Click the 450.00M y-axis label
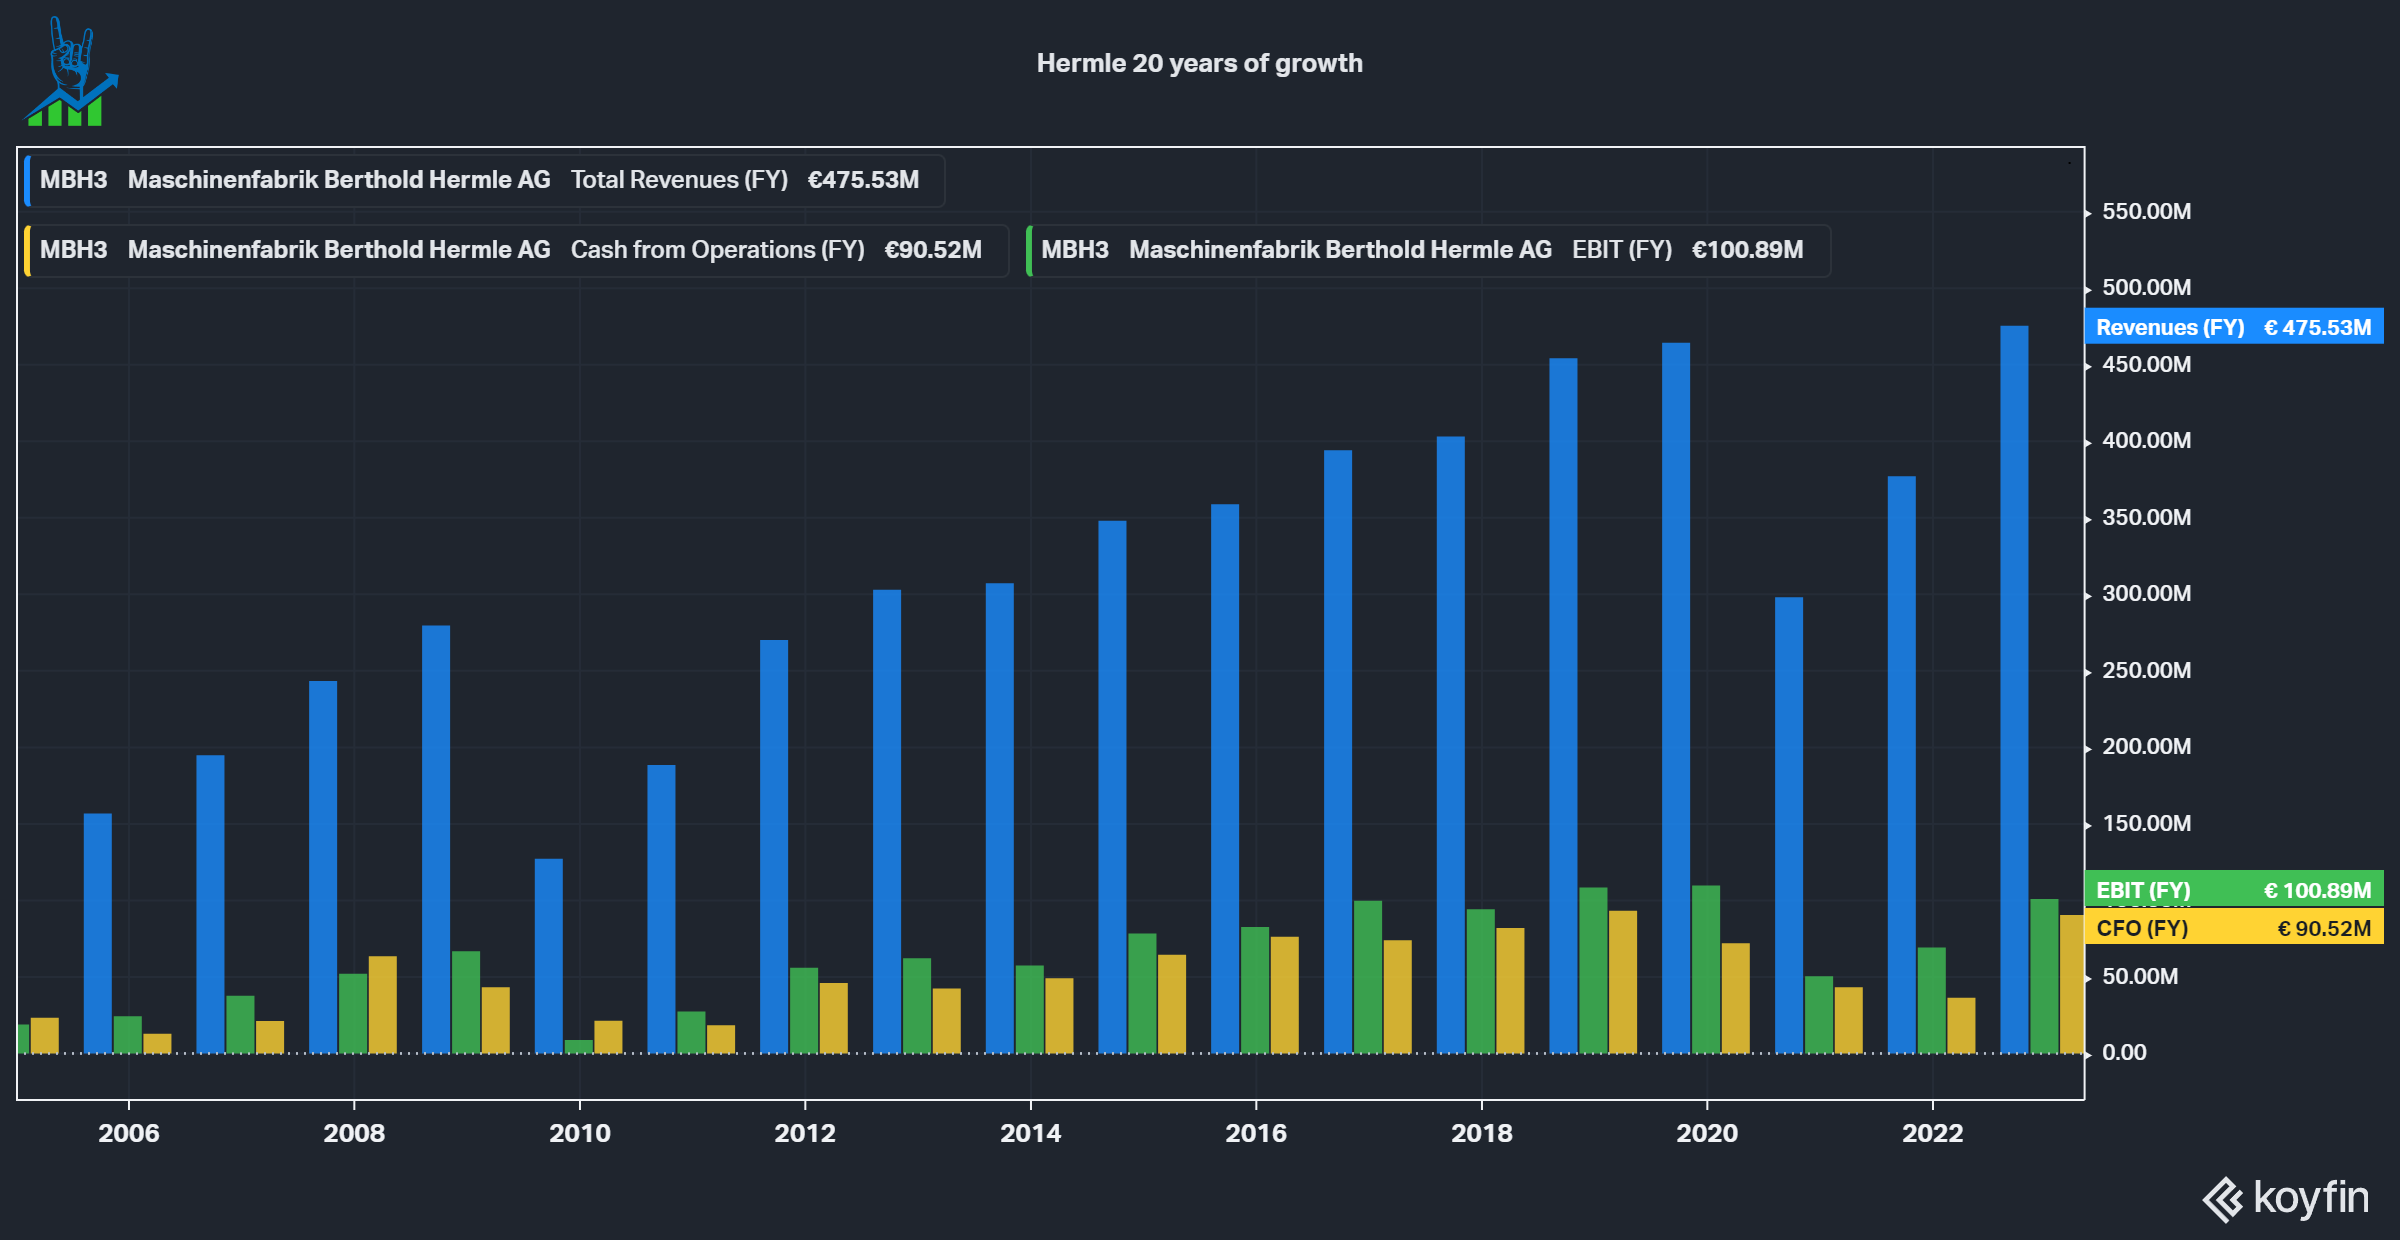This screenshot has height=1240, width=2400. (2146, 365)
